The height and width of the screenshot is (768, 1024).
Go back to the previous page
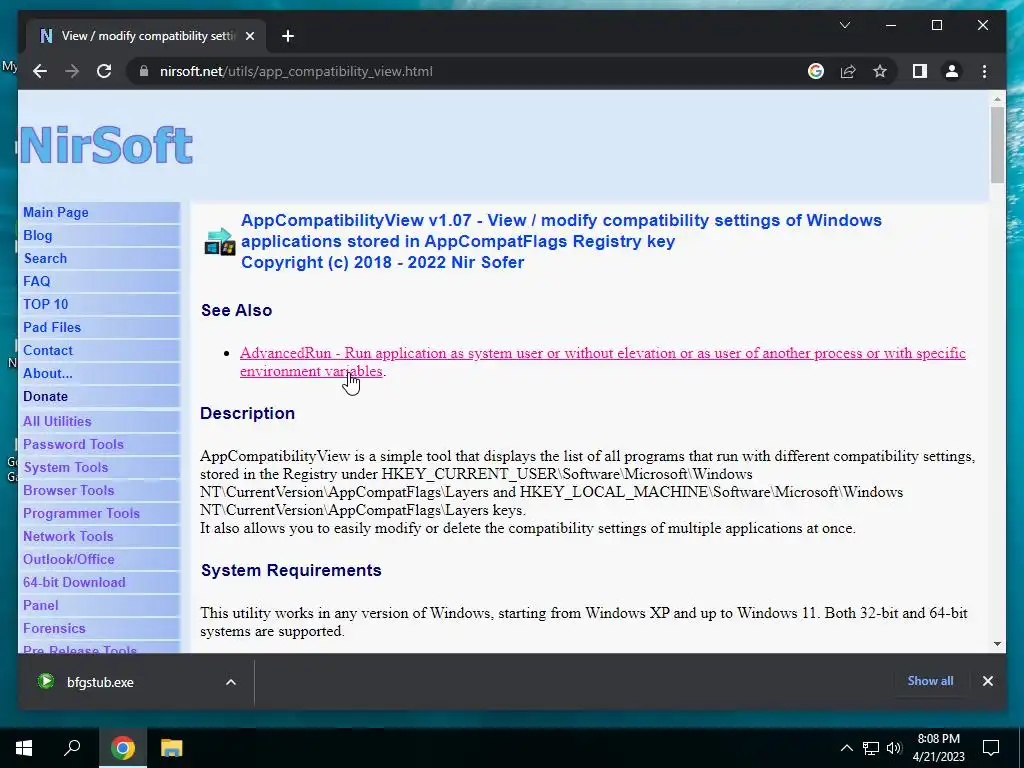click(40, 71)
